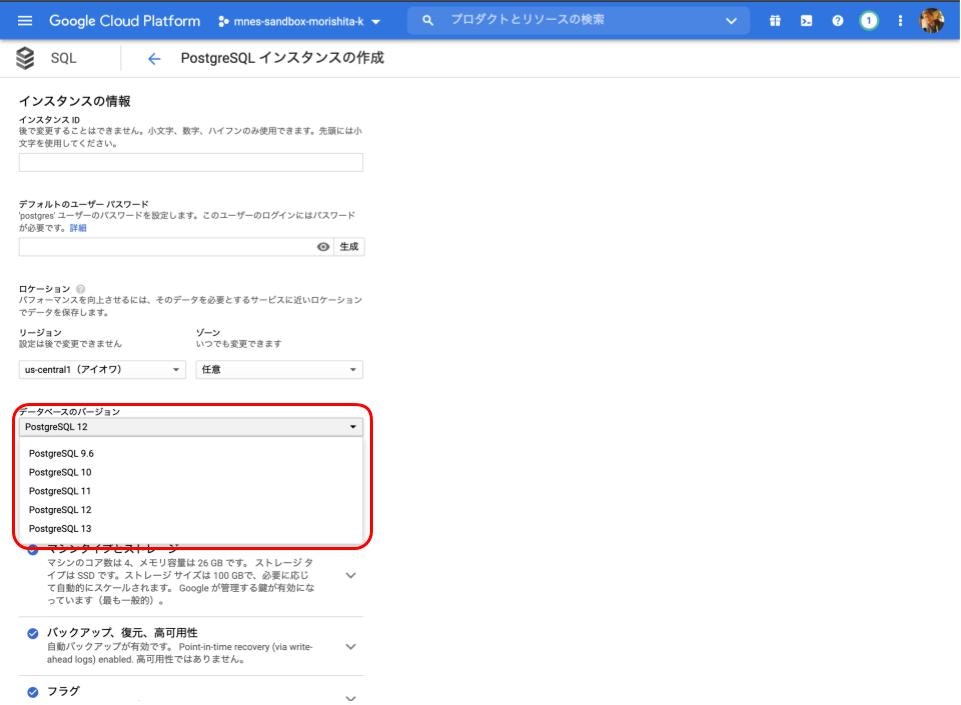The height and width of the screenshot is (705, 961).
Task: Click the location help question icon
Action: pos(80,289)
